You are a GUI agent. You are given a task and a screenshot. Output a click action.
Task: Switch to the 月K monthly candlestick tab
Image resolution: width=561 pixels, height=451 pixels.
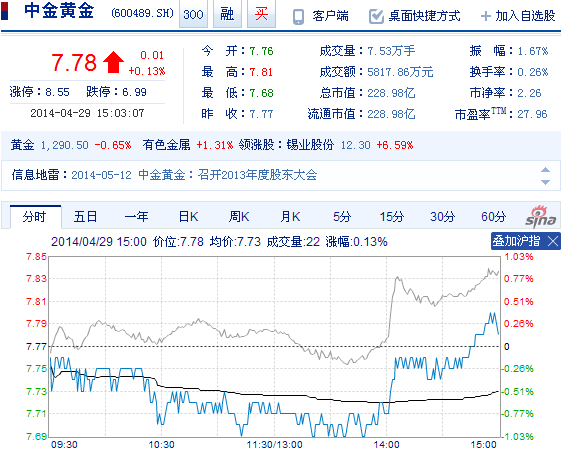pyautogui.click(x=290, y=217)
